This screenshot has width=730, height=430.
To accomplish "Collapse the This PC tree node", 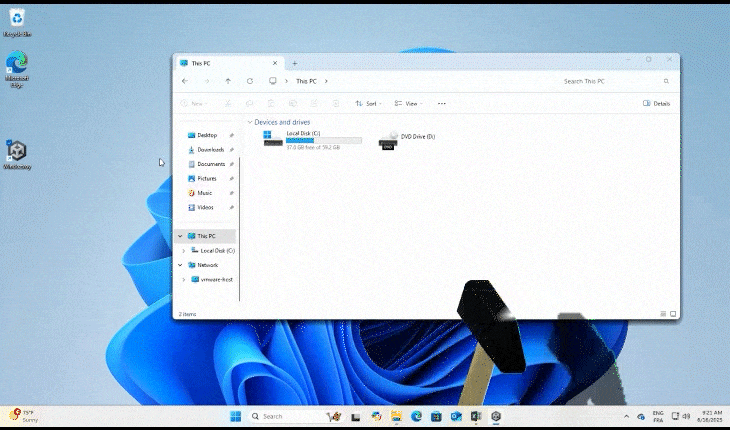I will [180, 236].
